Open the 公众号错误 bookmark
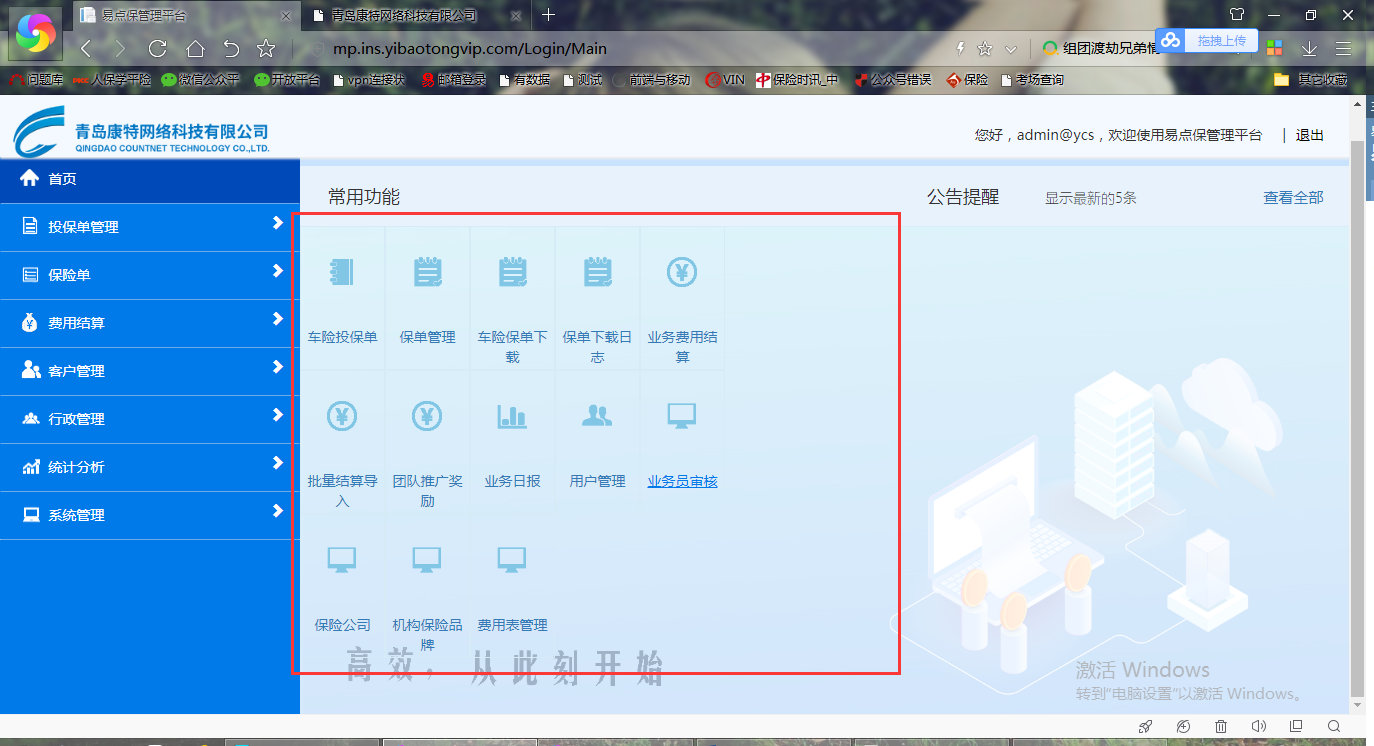The image size is (1374, 746). [x=892, y=80]
